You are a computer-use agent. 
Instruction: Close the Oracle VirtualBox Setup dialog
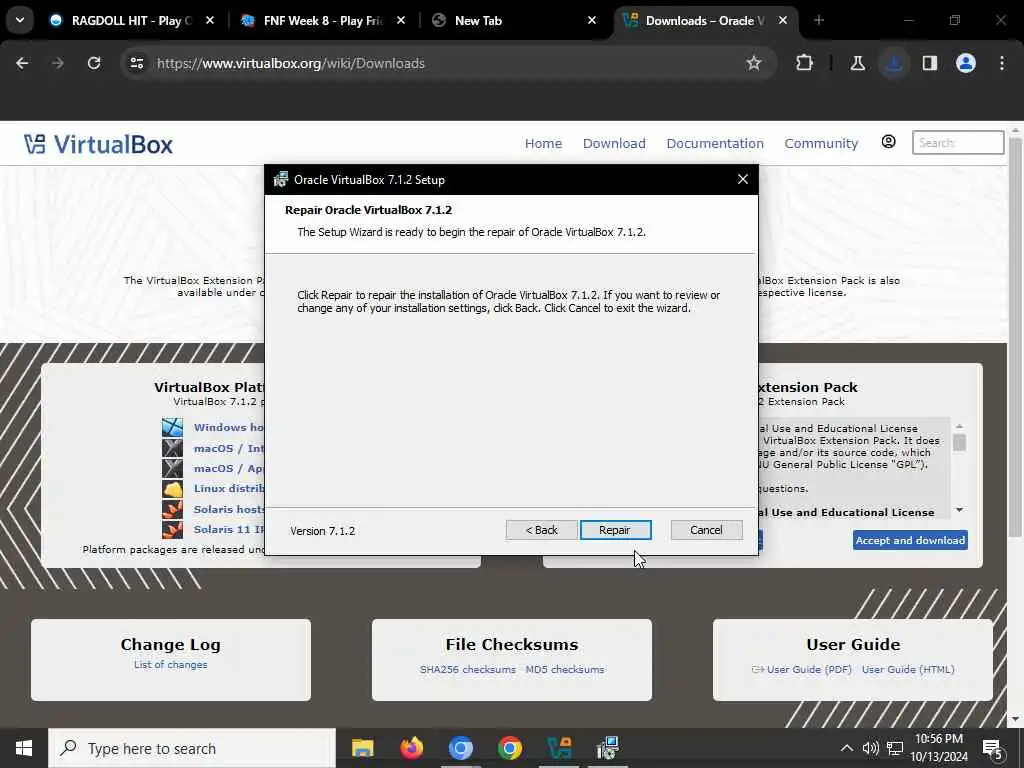click(x=743, y=179)
